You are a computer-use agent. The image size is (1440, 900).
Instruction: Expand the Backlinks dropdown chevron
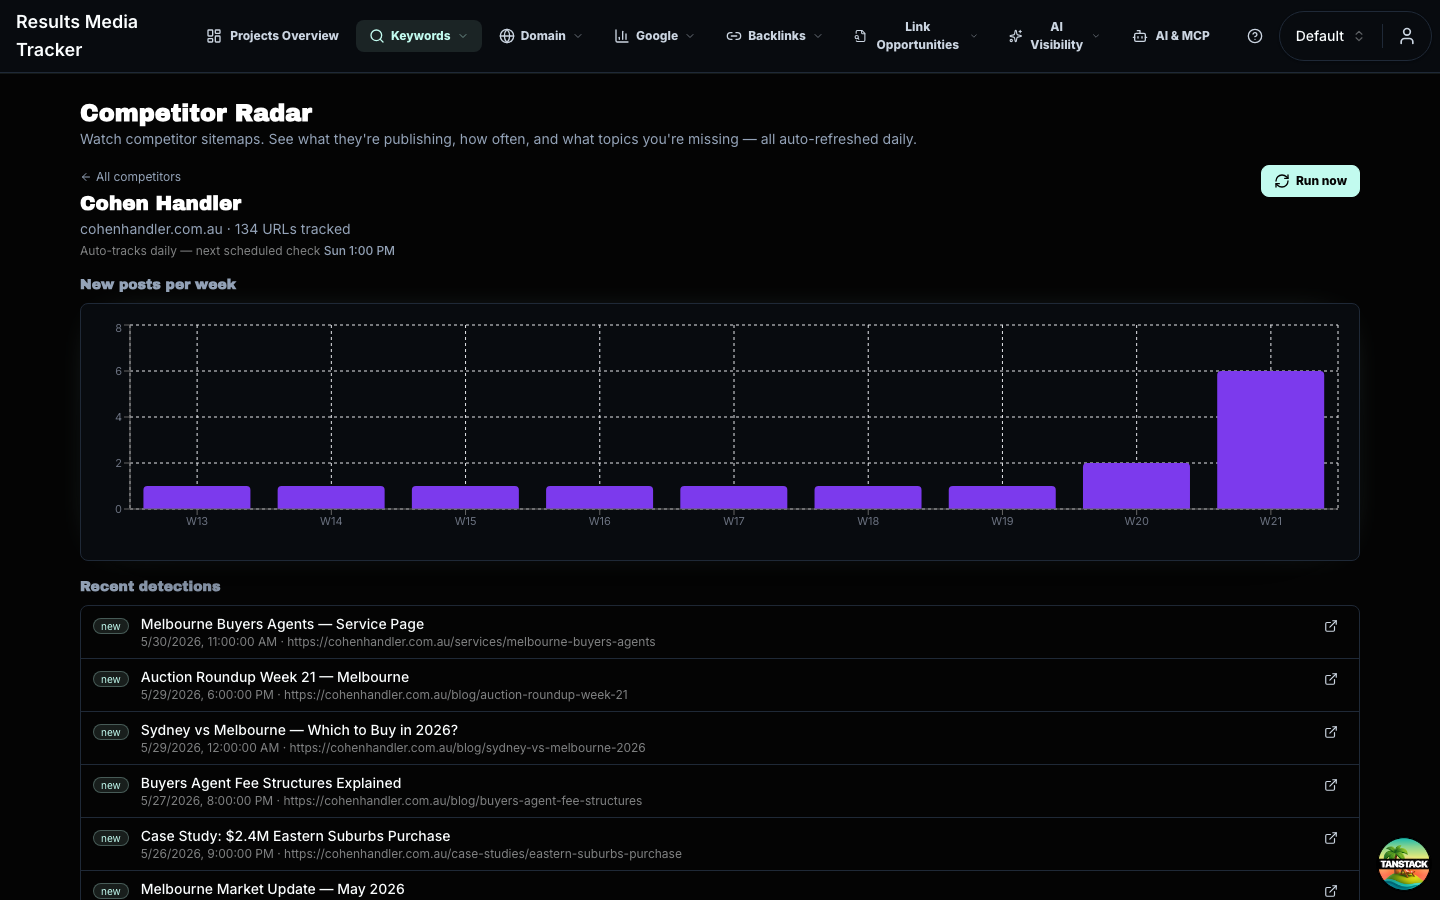(x=818, y=36)
